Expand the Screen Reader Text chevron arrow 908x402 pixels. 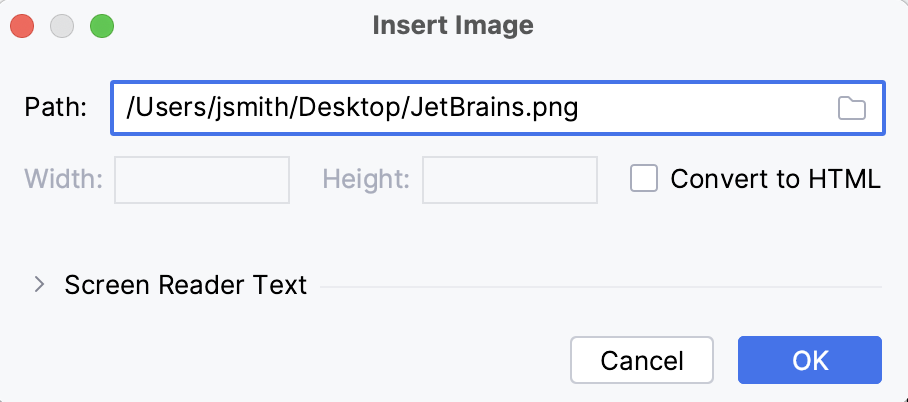tap(39, 285)
